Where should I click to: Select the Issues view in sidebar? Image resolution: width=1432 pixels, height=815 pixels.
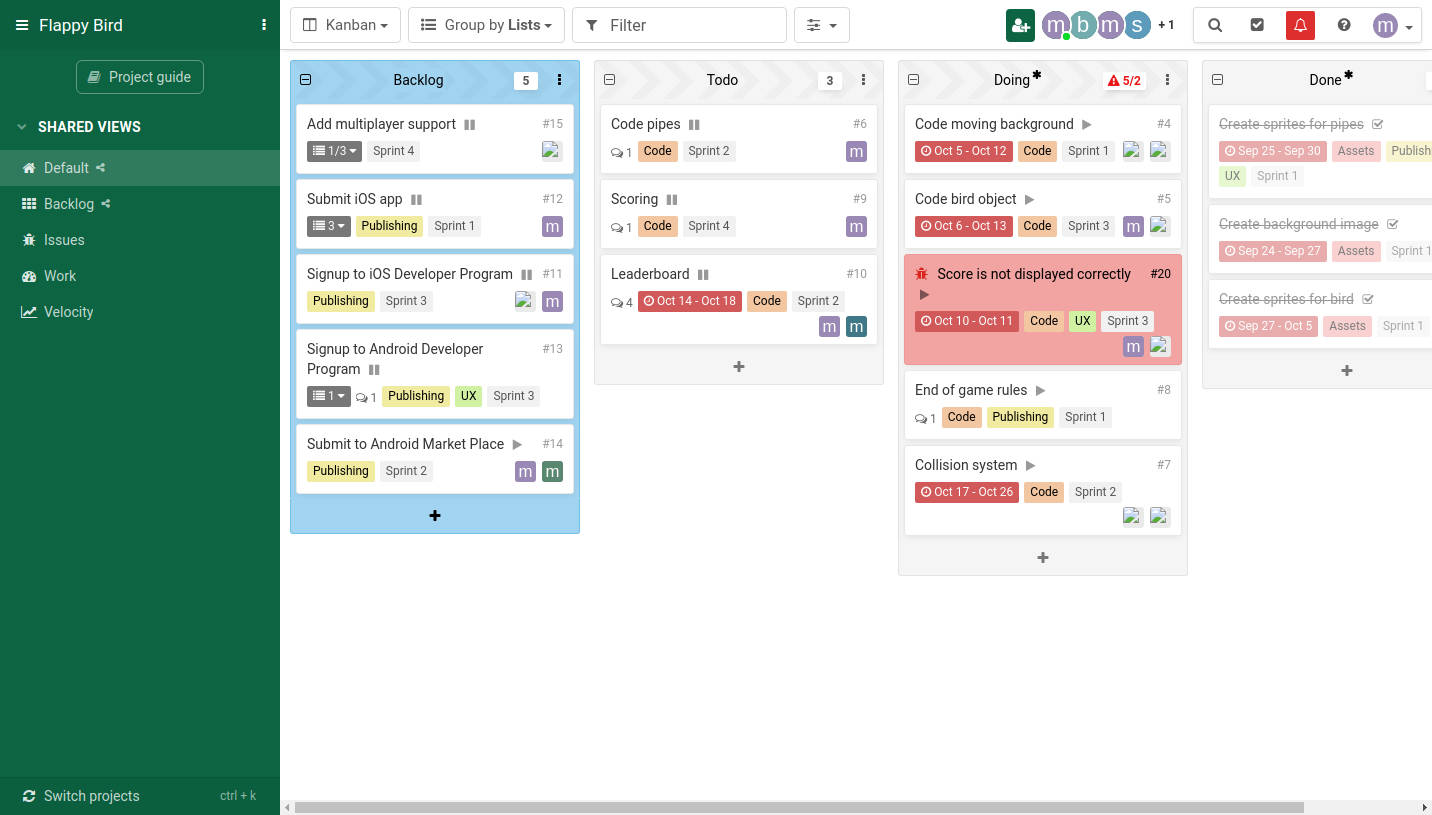[64, 240]
